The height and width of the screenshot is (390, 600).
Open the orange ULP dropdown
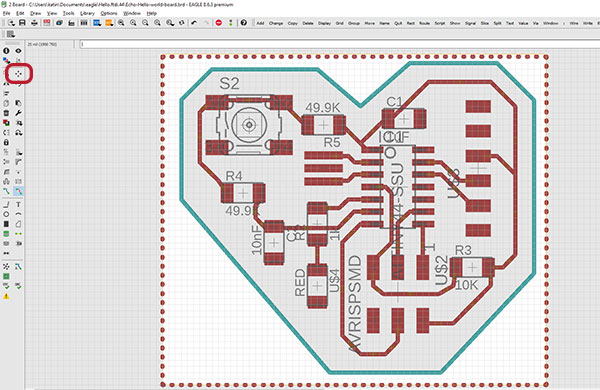point(109,23)
